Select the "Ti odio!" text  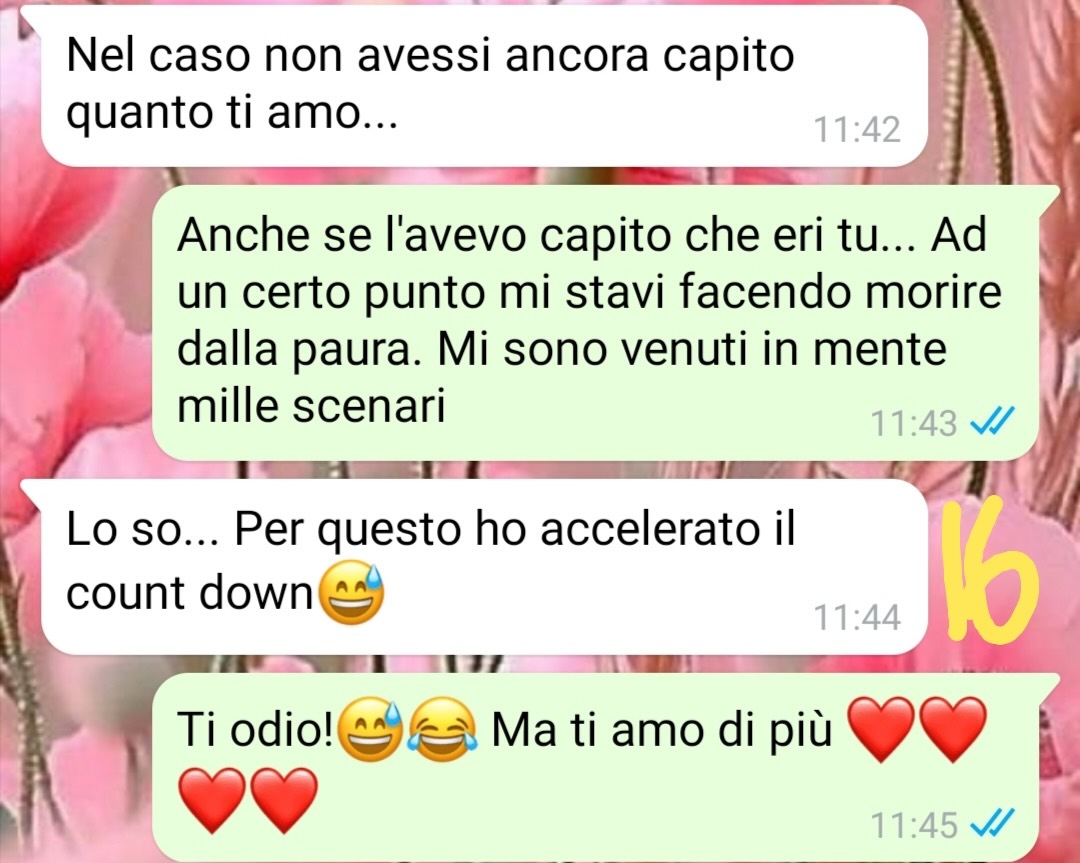[x=256, y=730]
